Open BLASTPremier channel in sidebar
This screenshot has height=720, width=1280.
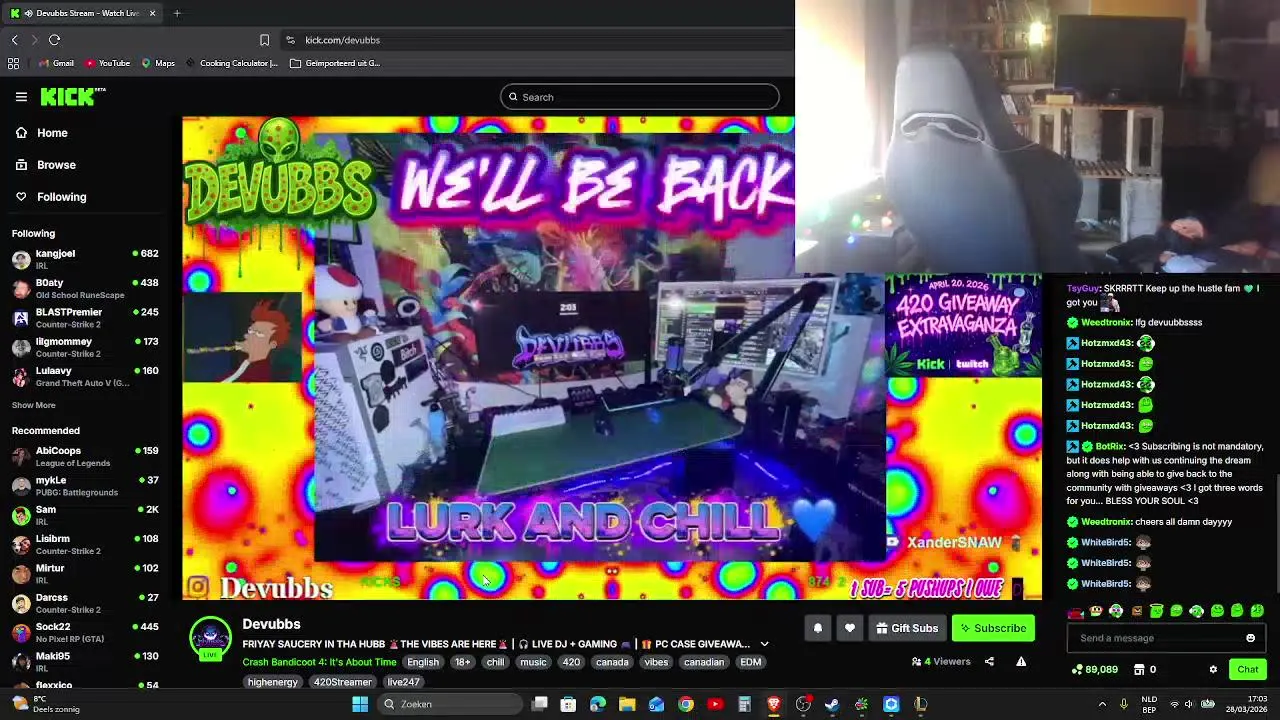(x=86, y=318)
